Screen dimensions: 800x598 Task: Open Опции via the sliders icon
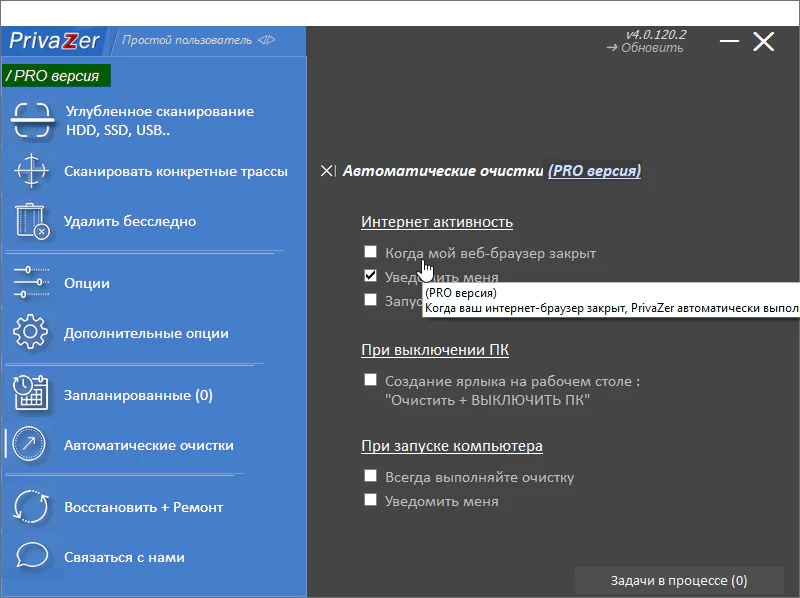(x=32, y=283)
